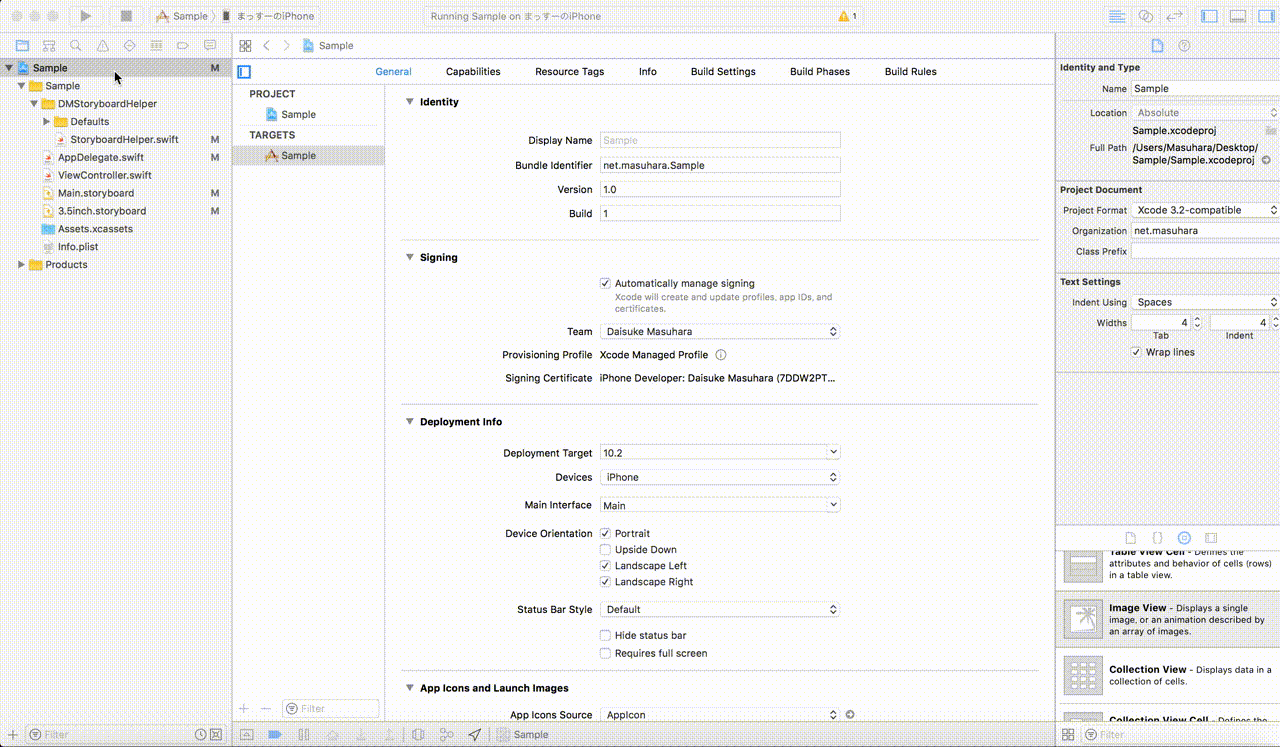
Task: Open the Report navigator
Action: point(210,46)
